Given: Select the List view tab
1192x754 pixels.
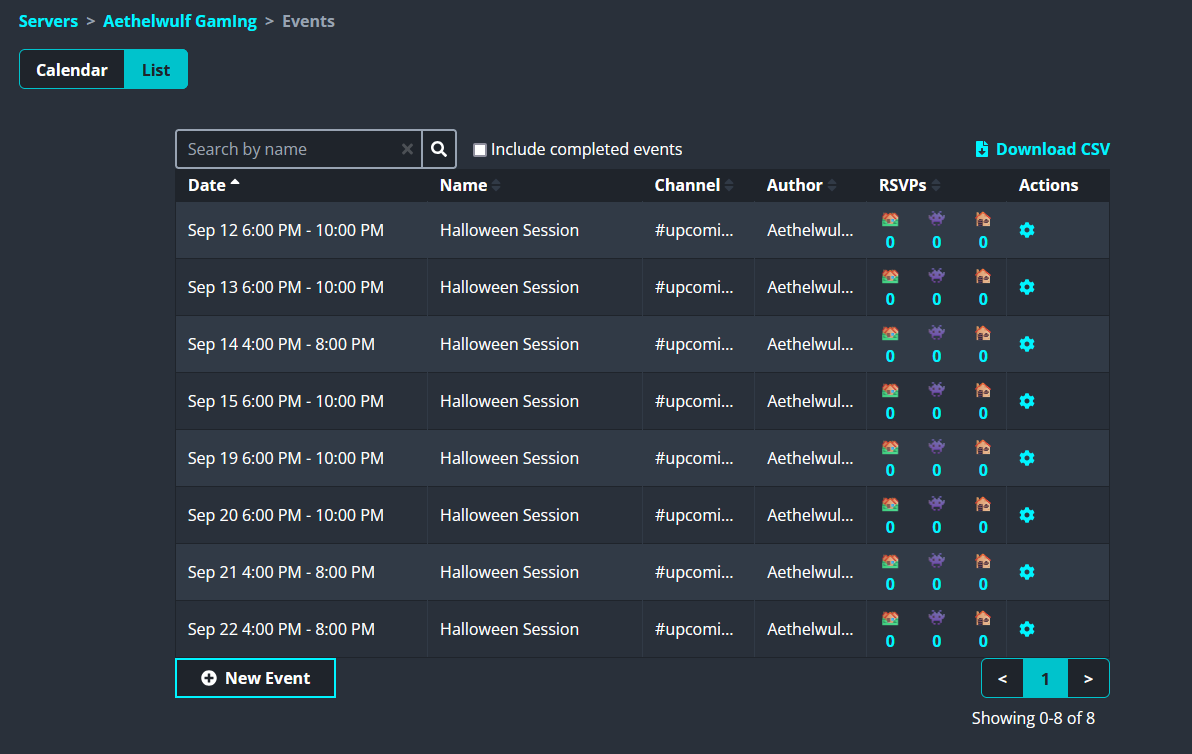Looking at the screenshot, I should point(156,70).
